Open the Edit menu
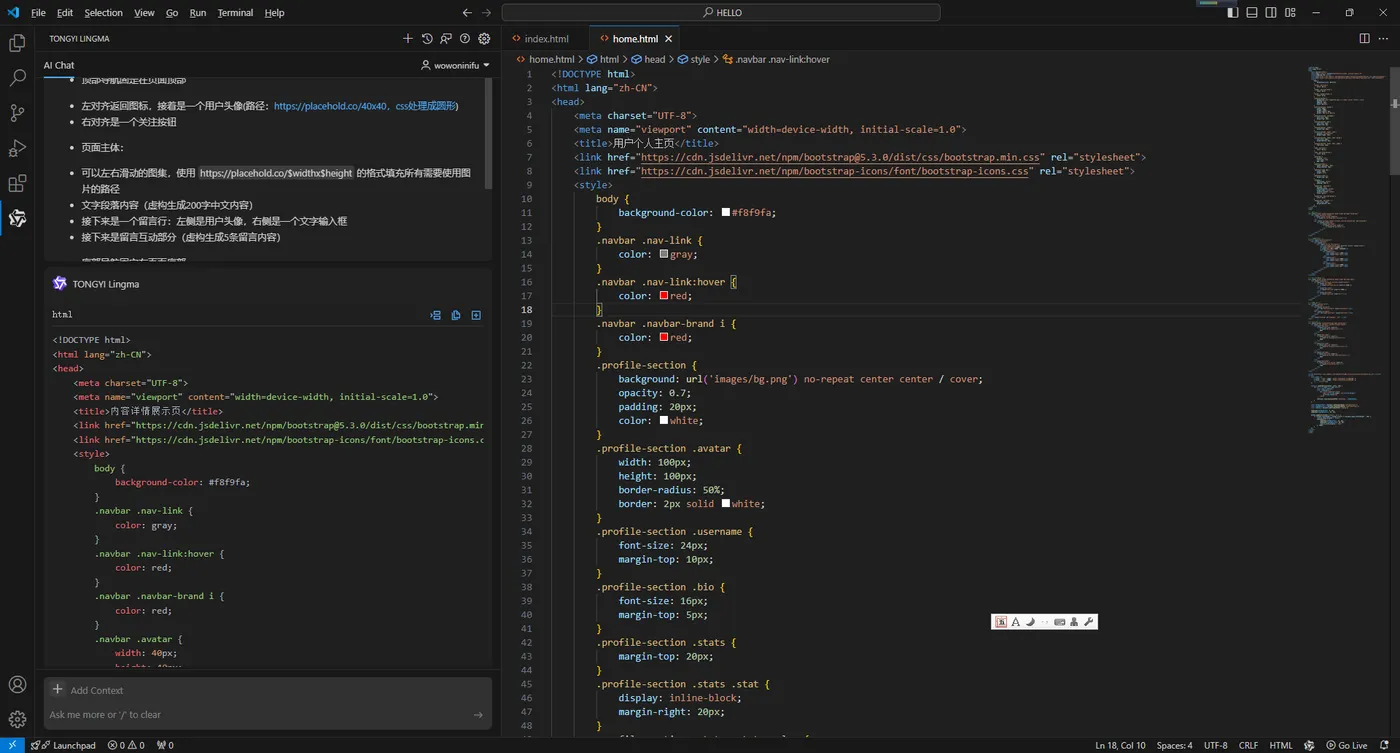 (65, 13)
